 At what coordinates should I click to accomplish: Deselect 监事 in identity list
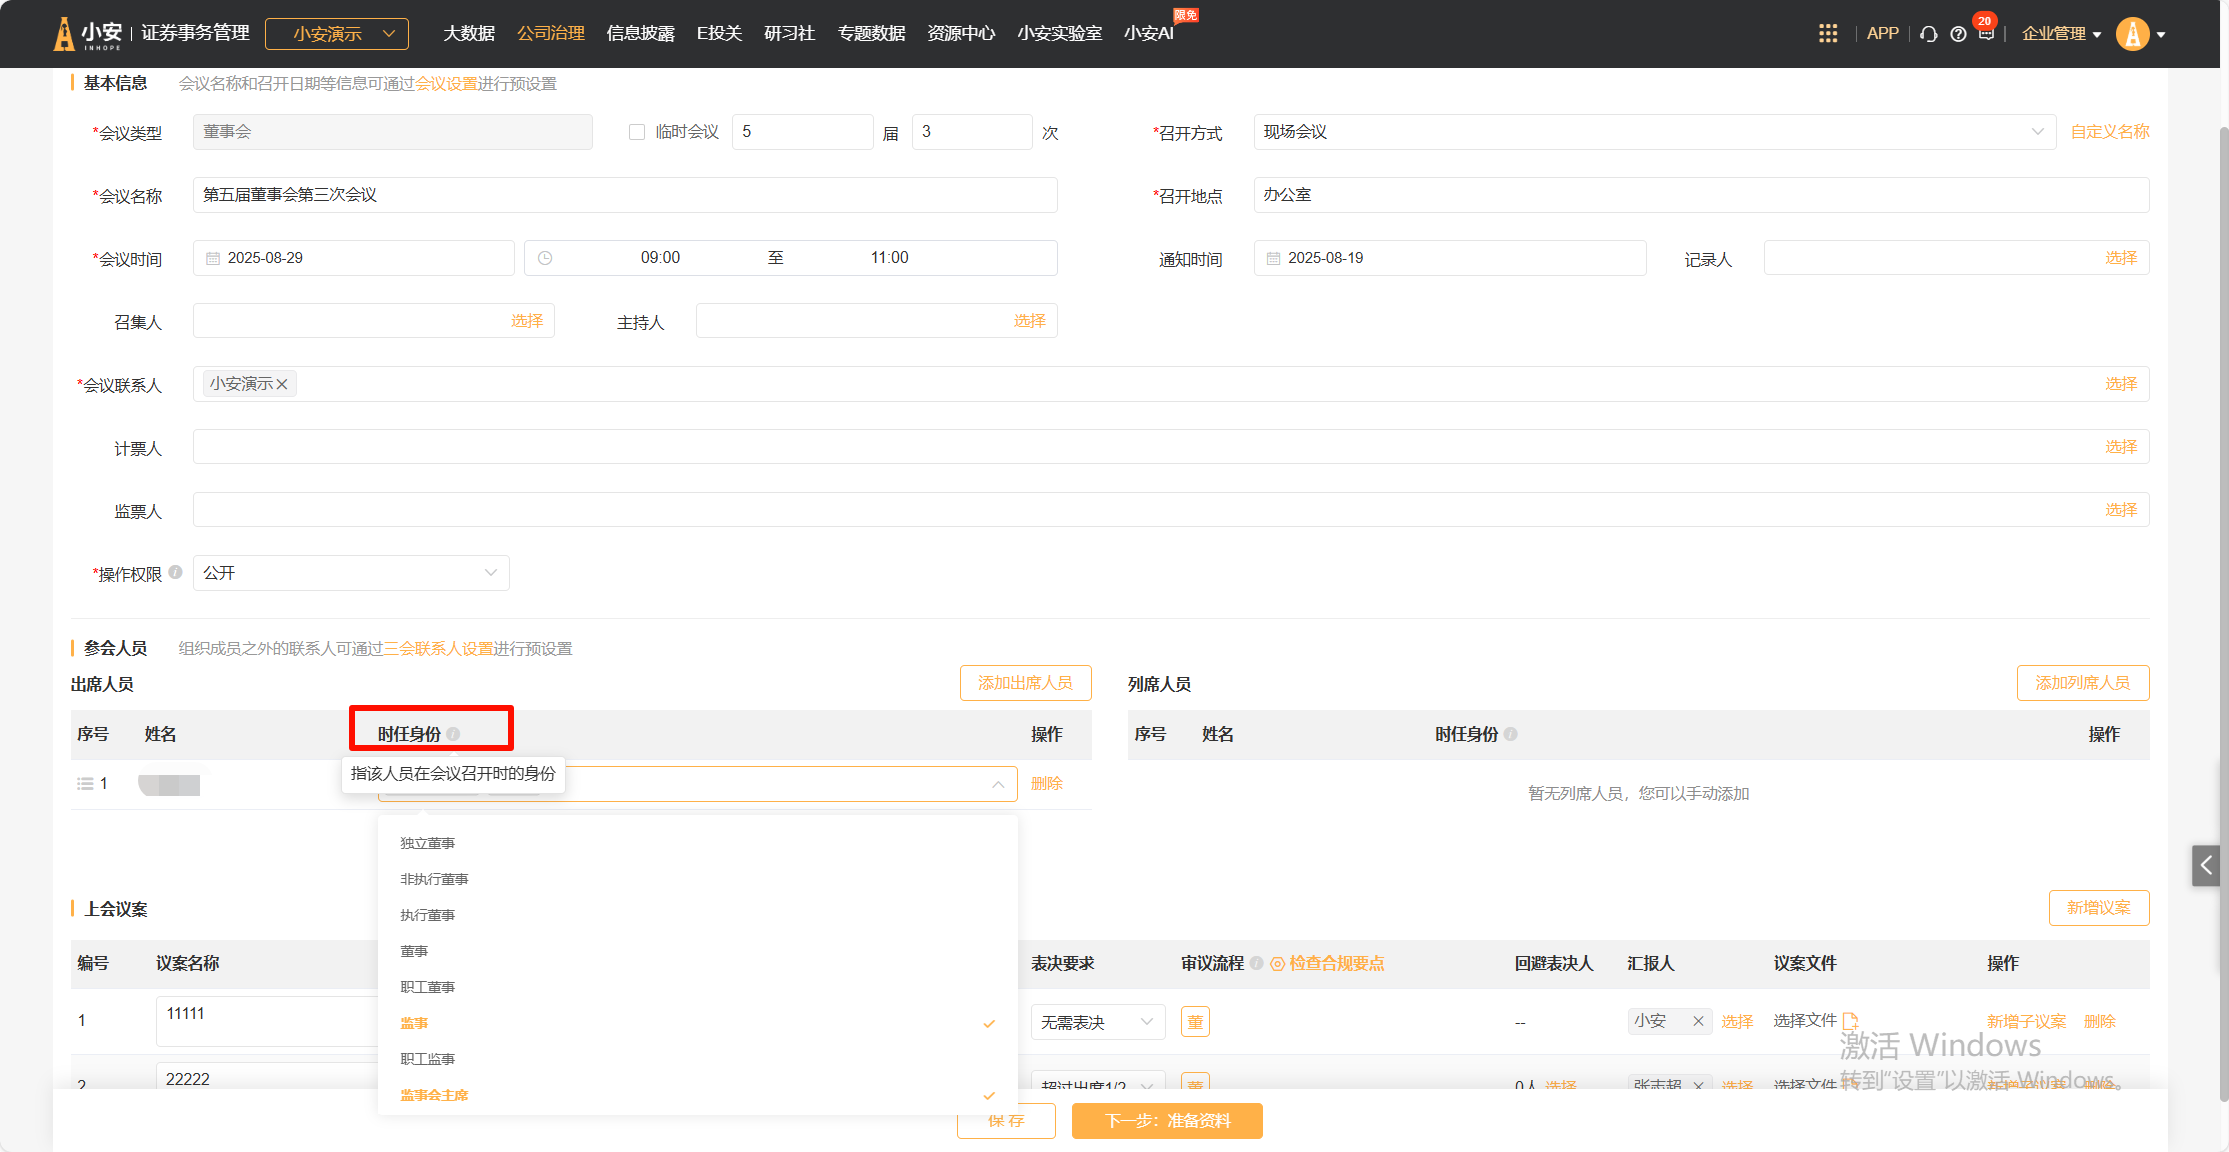coord(414,1023)
